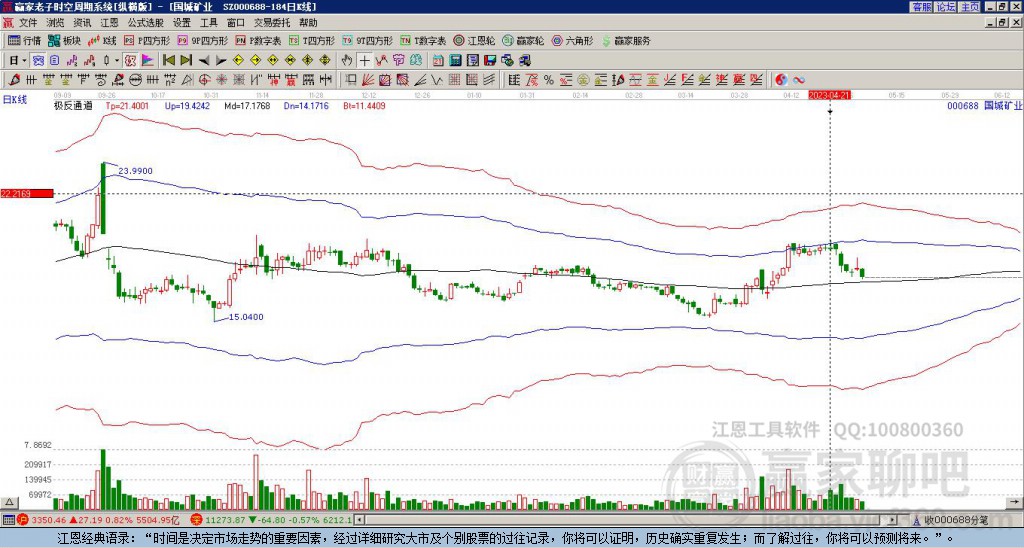Open the 9T四方形 tool
This screenshot has width=1024, height=548.
click(x=368, y=41)
